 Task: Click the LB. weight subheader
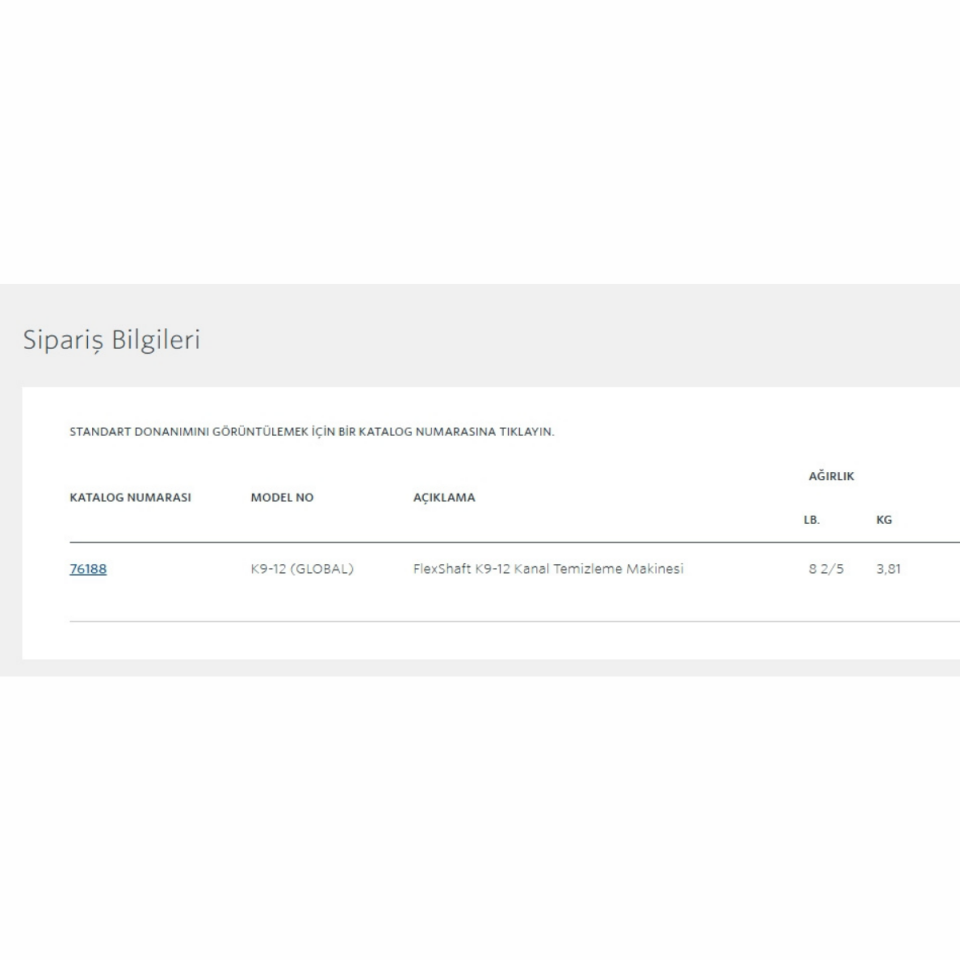point(811,520)
